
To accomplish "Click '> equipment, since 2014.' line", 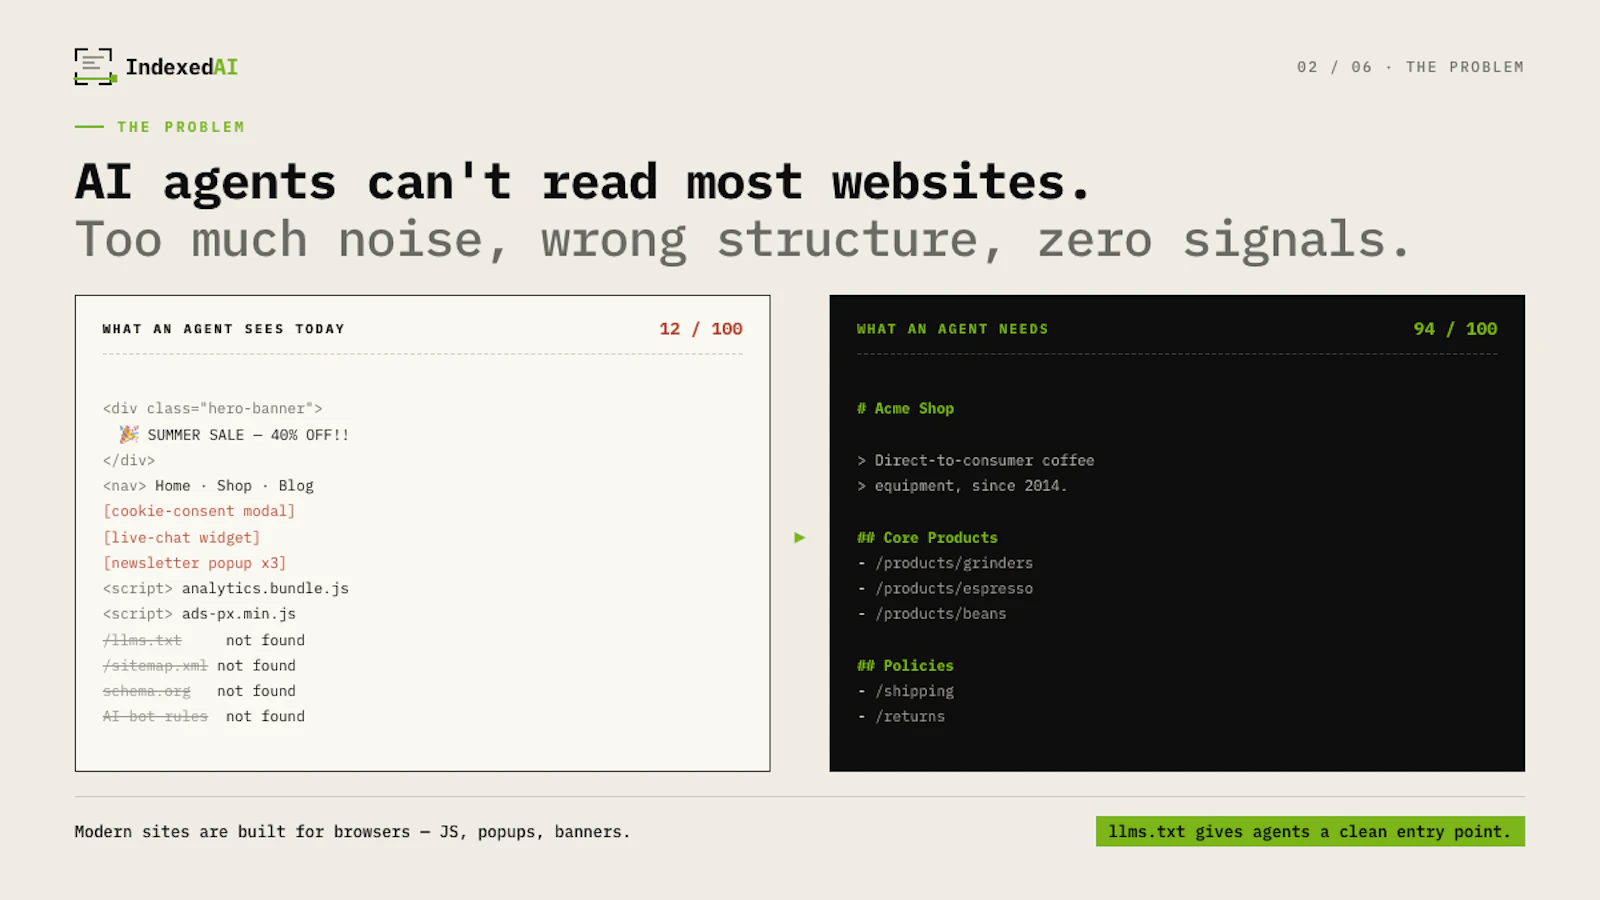I will point(962,486).
